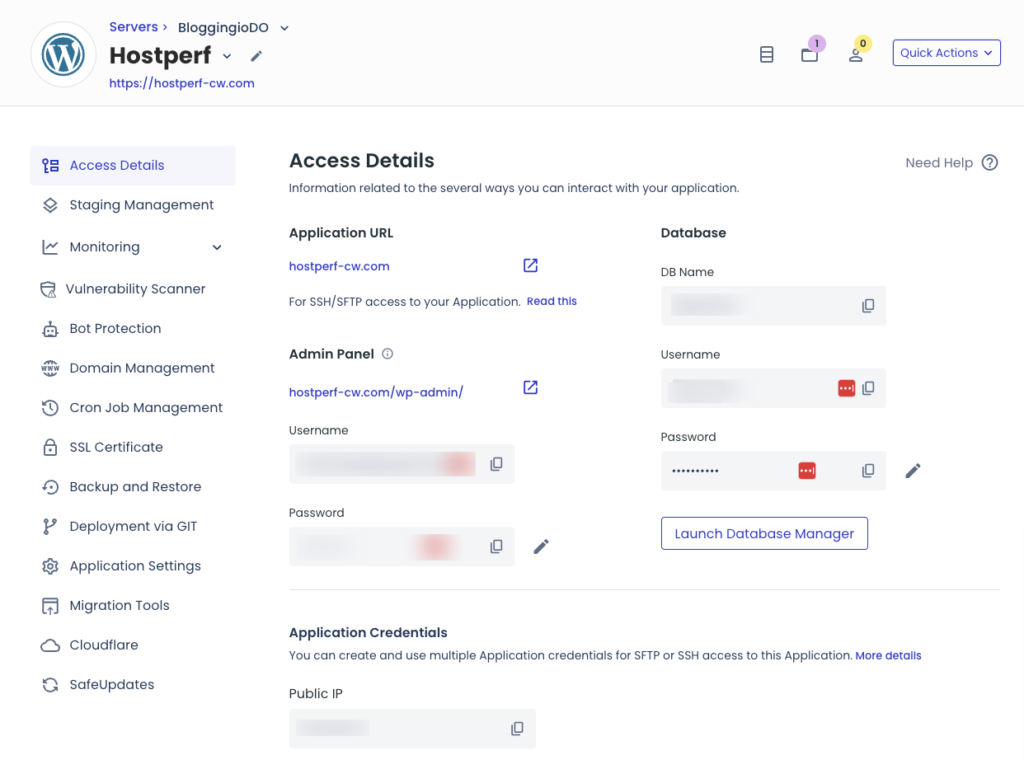Click the Monitoring chart icon
This screenshot has height=760, width=1024.
[x=50, y=247]
